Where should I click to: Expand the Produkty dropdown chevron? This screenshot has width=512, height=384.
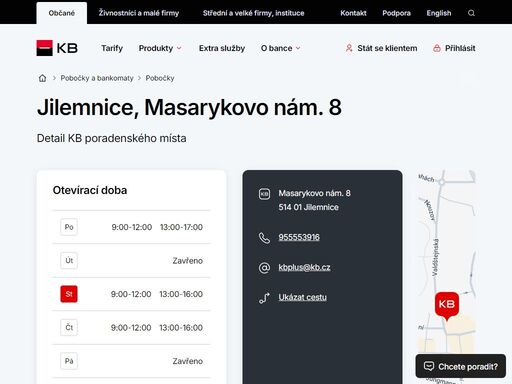pos(179,48)
